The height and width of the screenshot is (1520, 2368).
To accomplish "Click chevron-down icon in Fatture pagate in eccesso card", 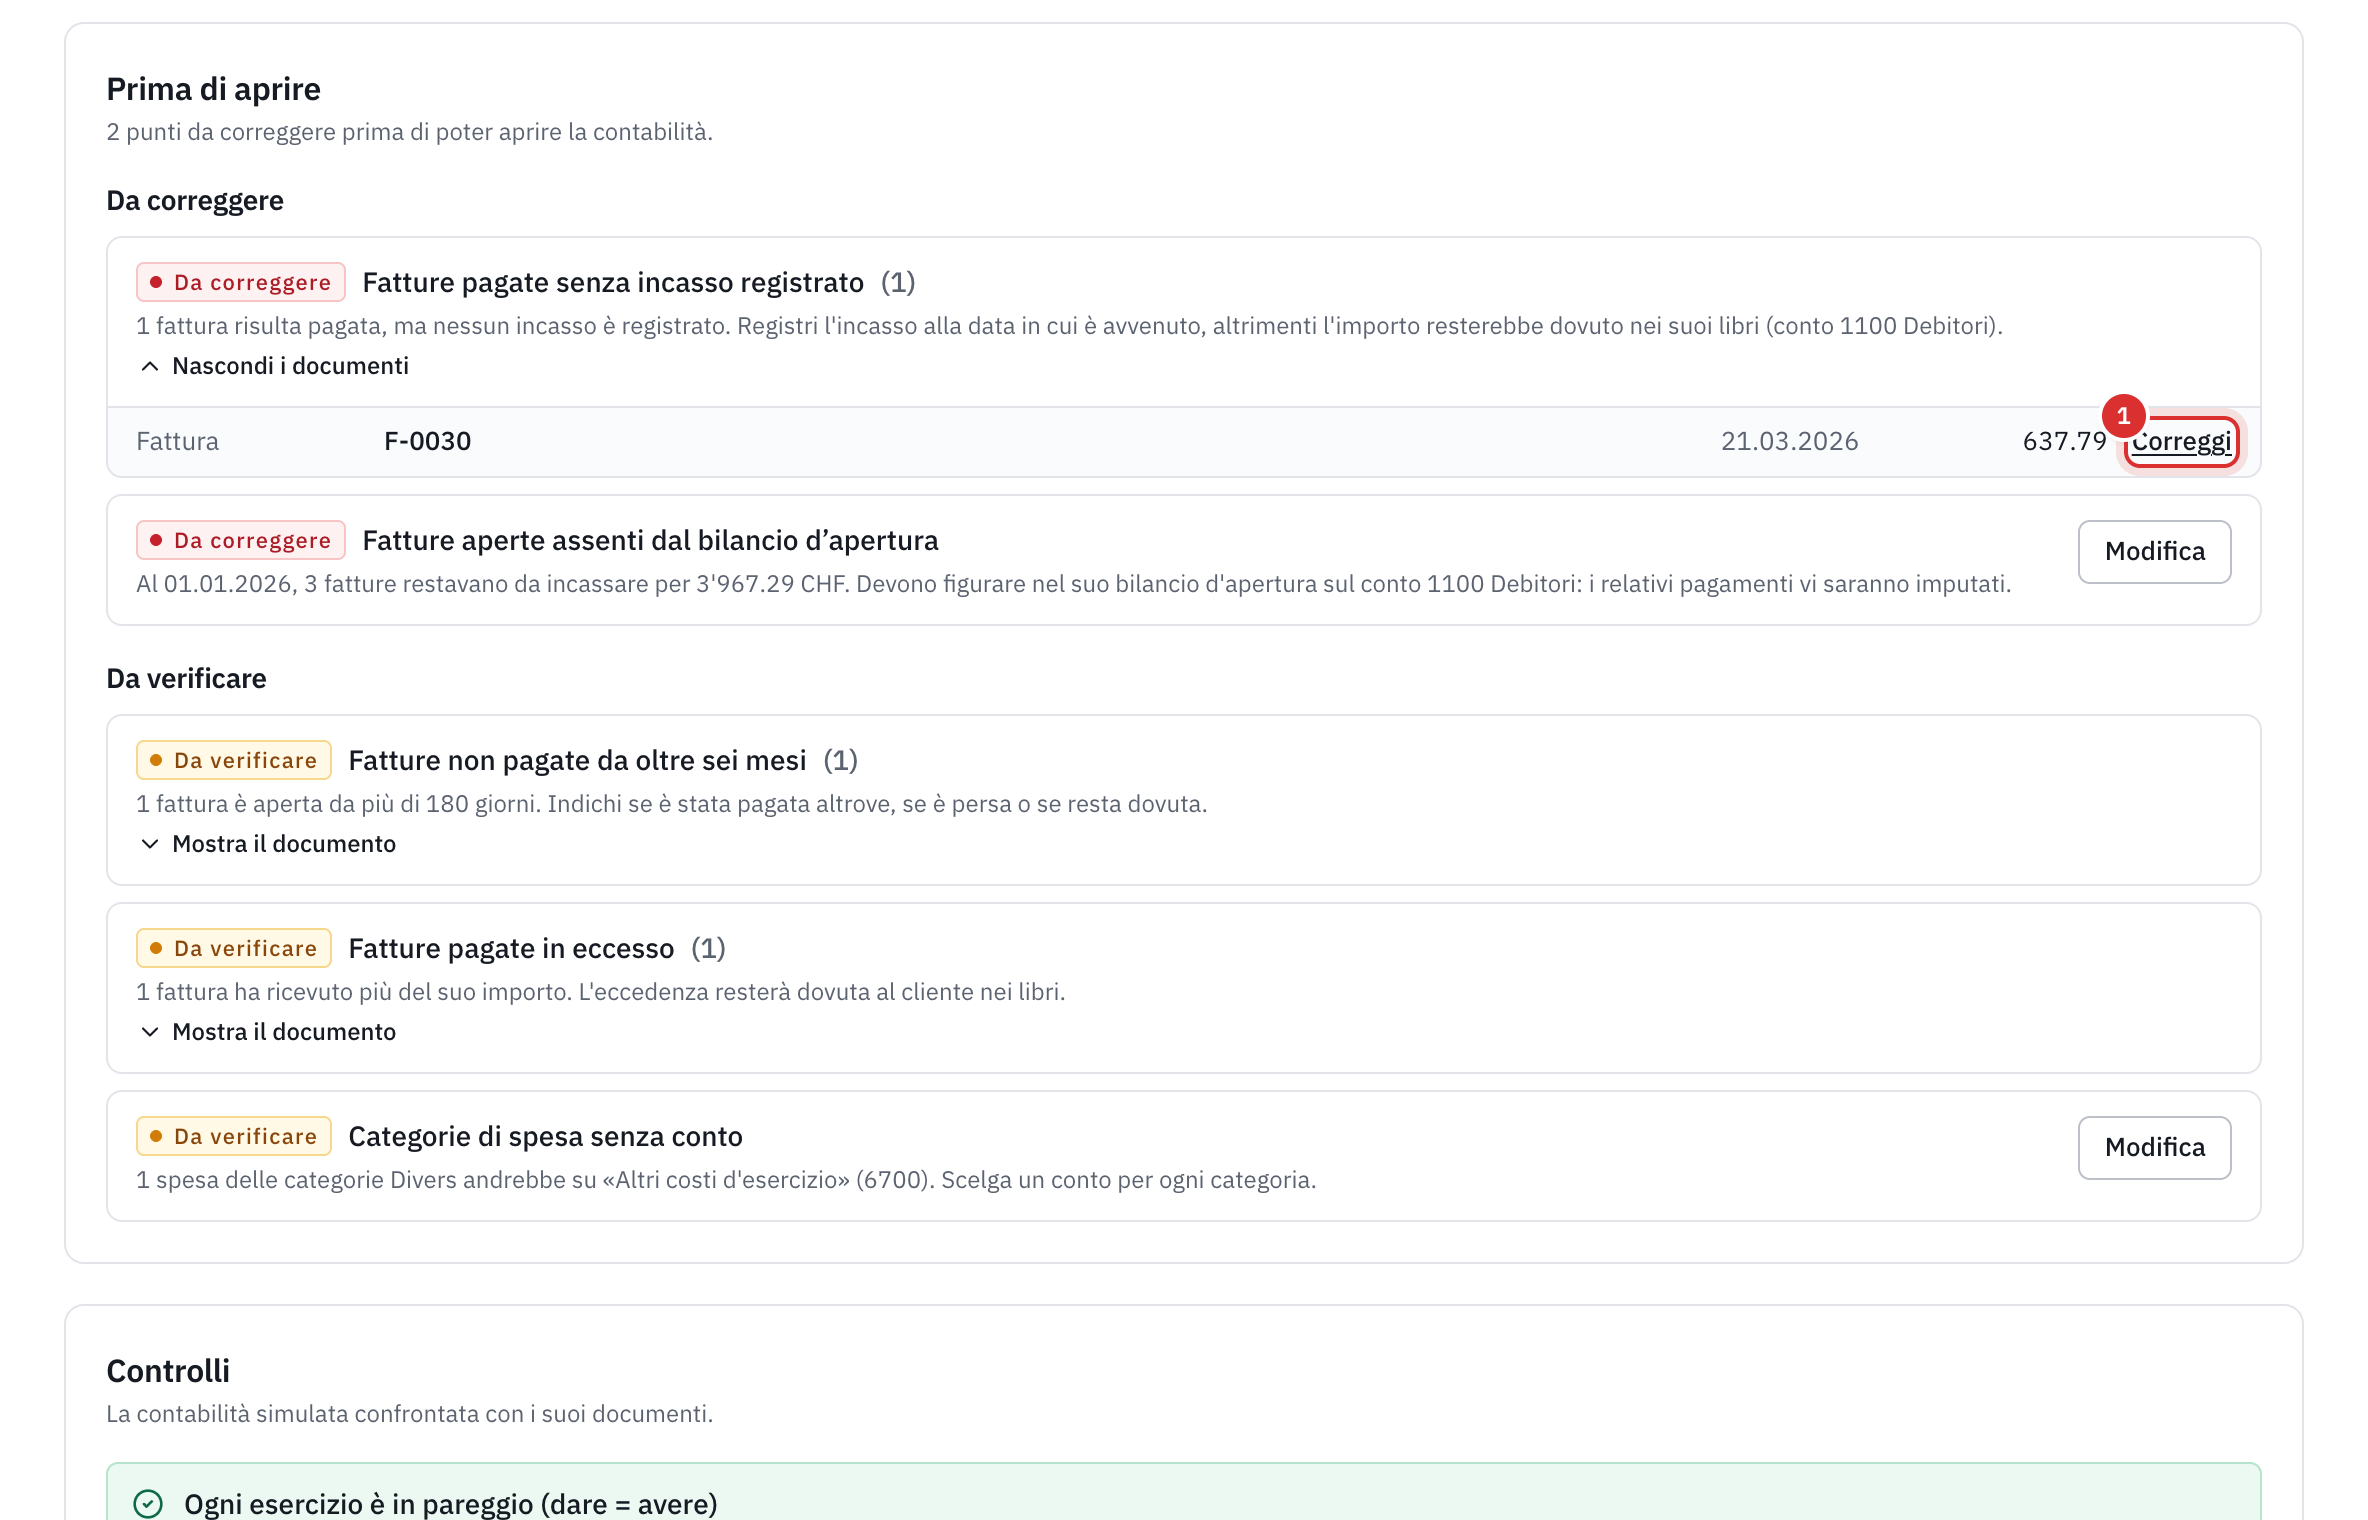I will 150,1032.
